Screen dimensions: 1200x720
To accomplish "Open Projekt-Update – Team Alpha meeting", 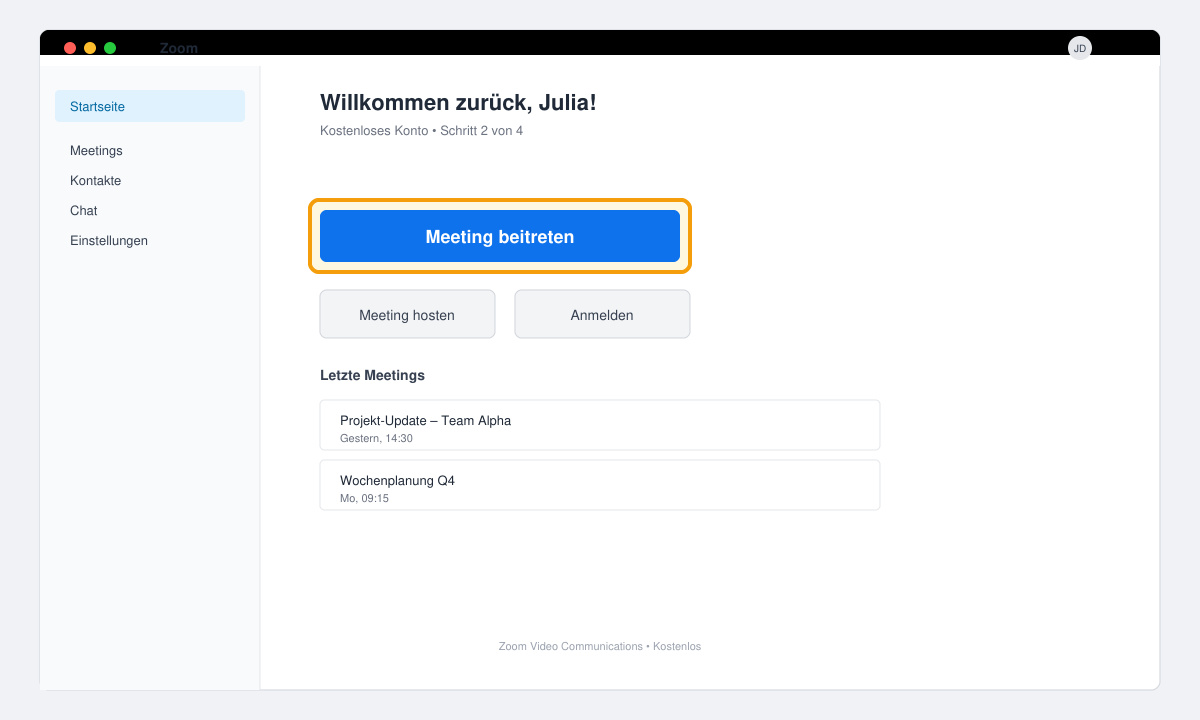I will (600, 425).
